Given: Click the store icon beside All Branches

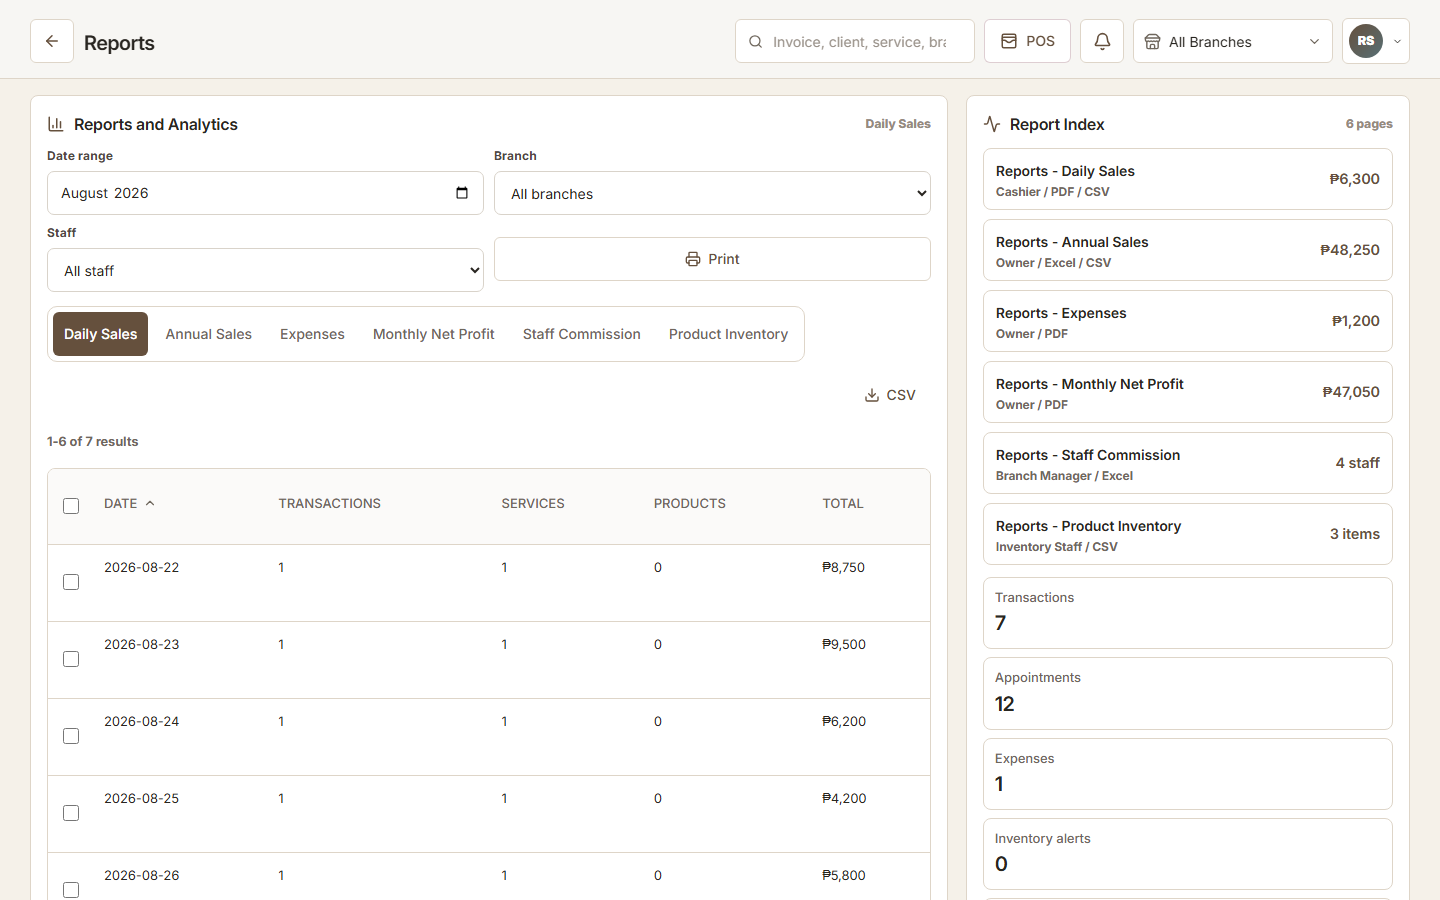Looking at the screenshot, I should tap(1152, 42).
